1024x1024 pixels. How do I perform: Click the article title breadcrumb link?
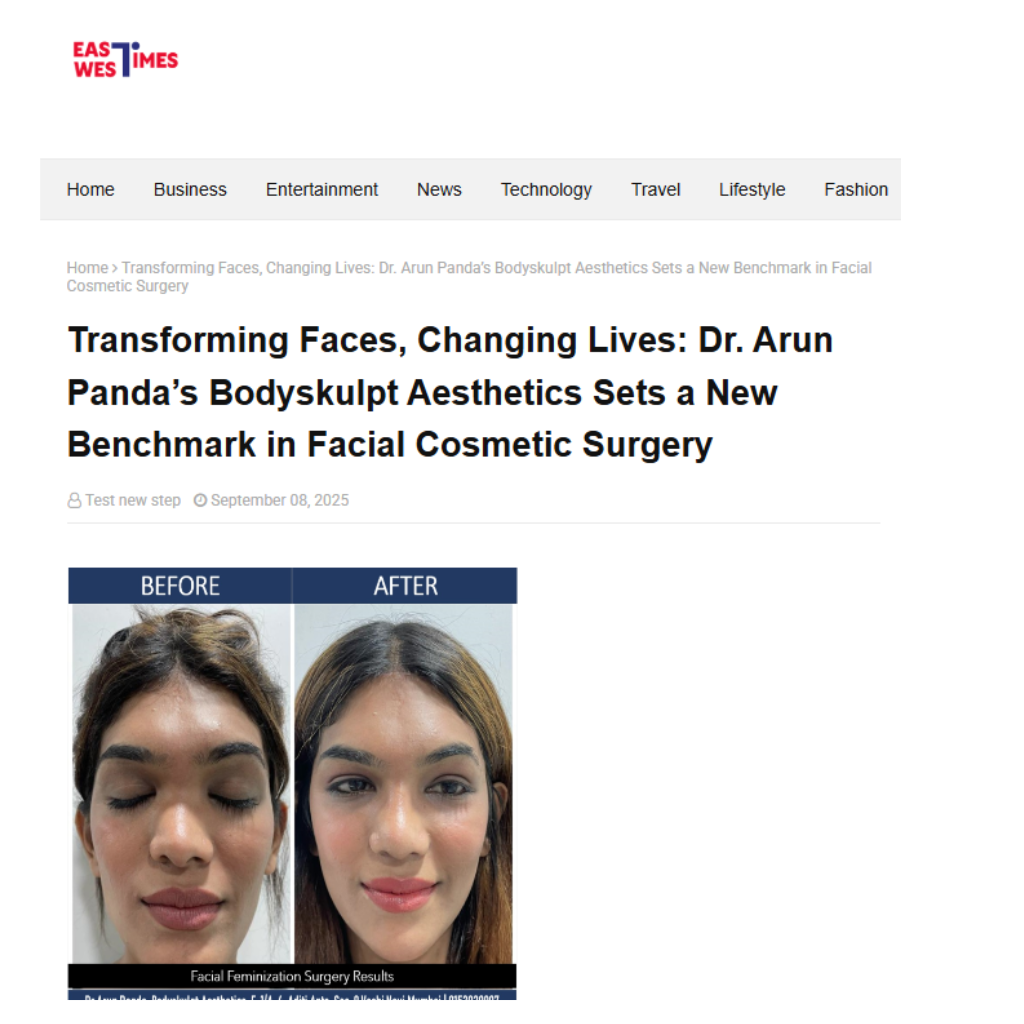coord(469,277)
